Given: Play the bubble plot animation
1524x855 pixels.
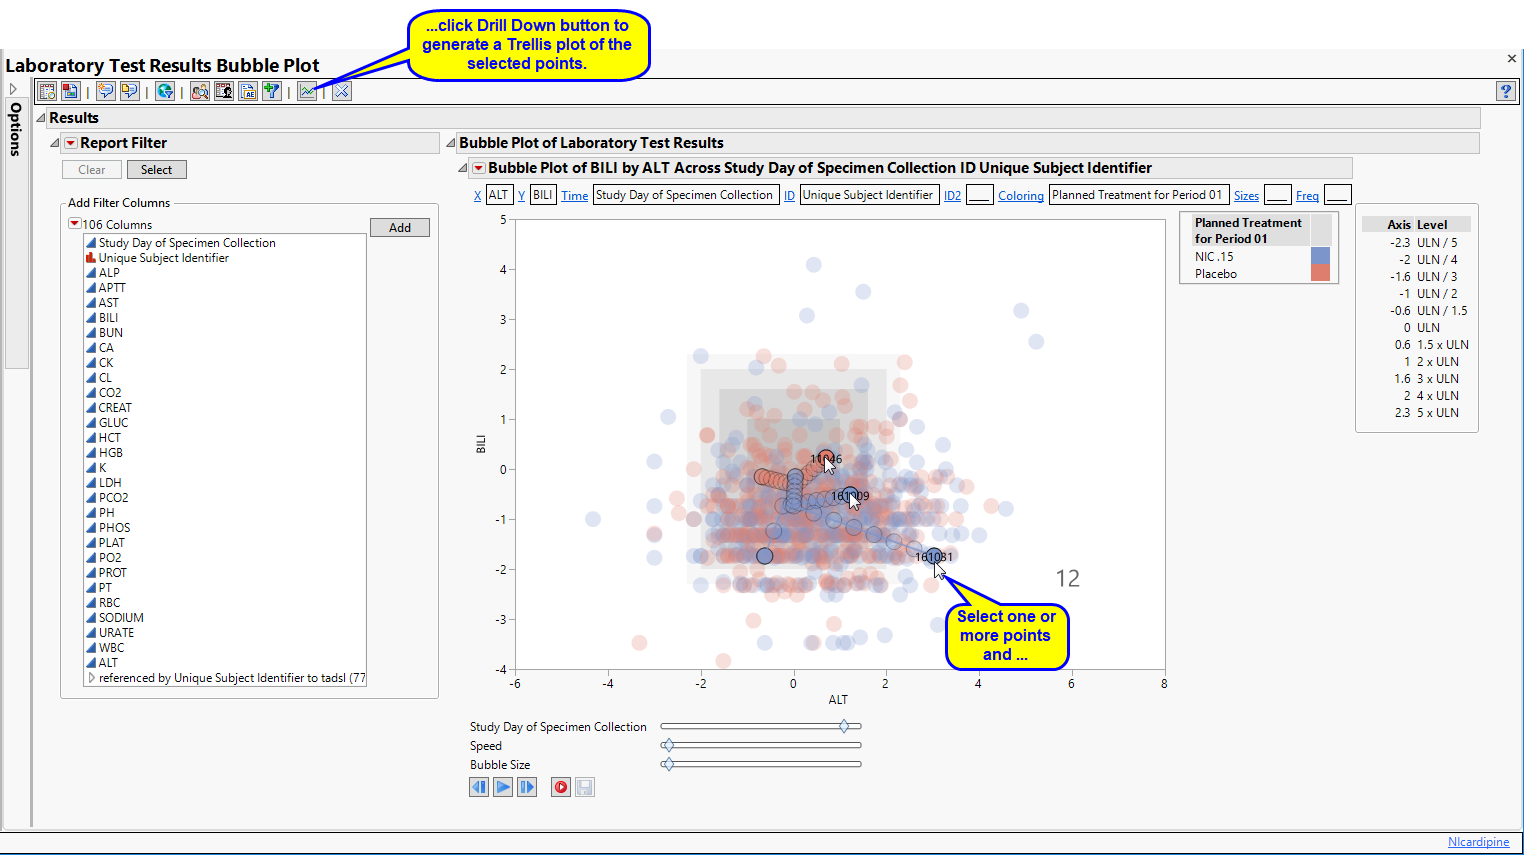Looking at the screenshot, I should pyautogui.click(x=503, y=787).
